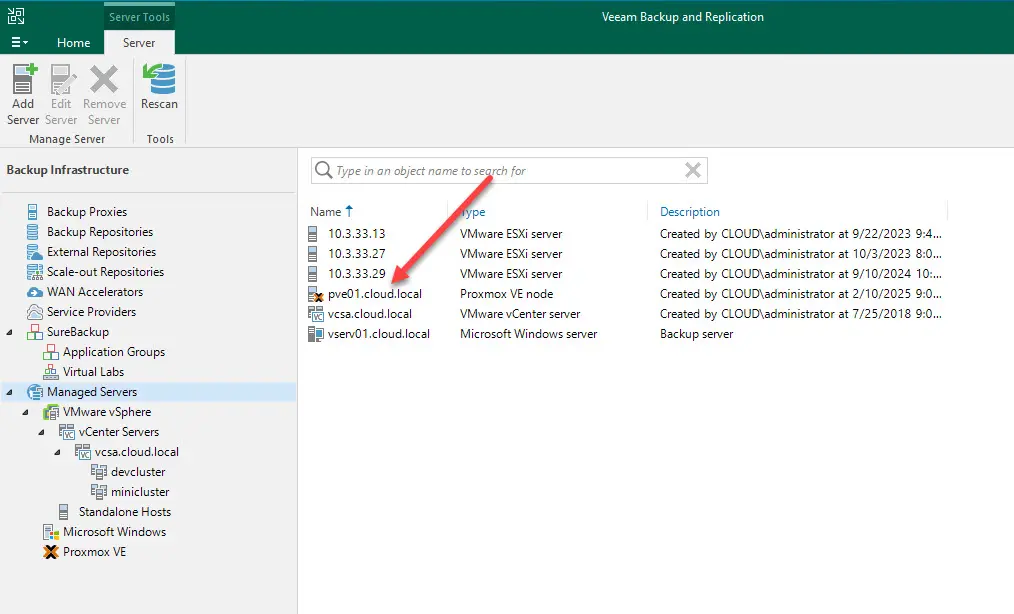Viewport: 1014px width, 614px height.
Task: Collapse the Managed Servers tree node
Action: click(x=10, y=392)
